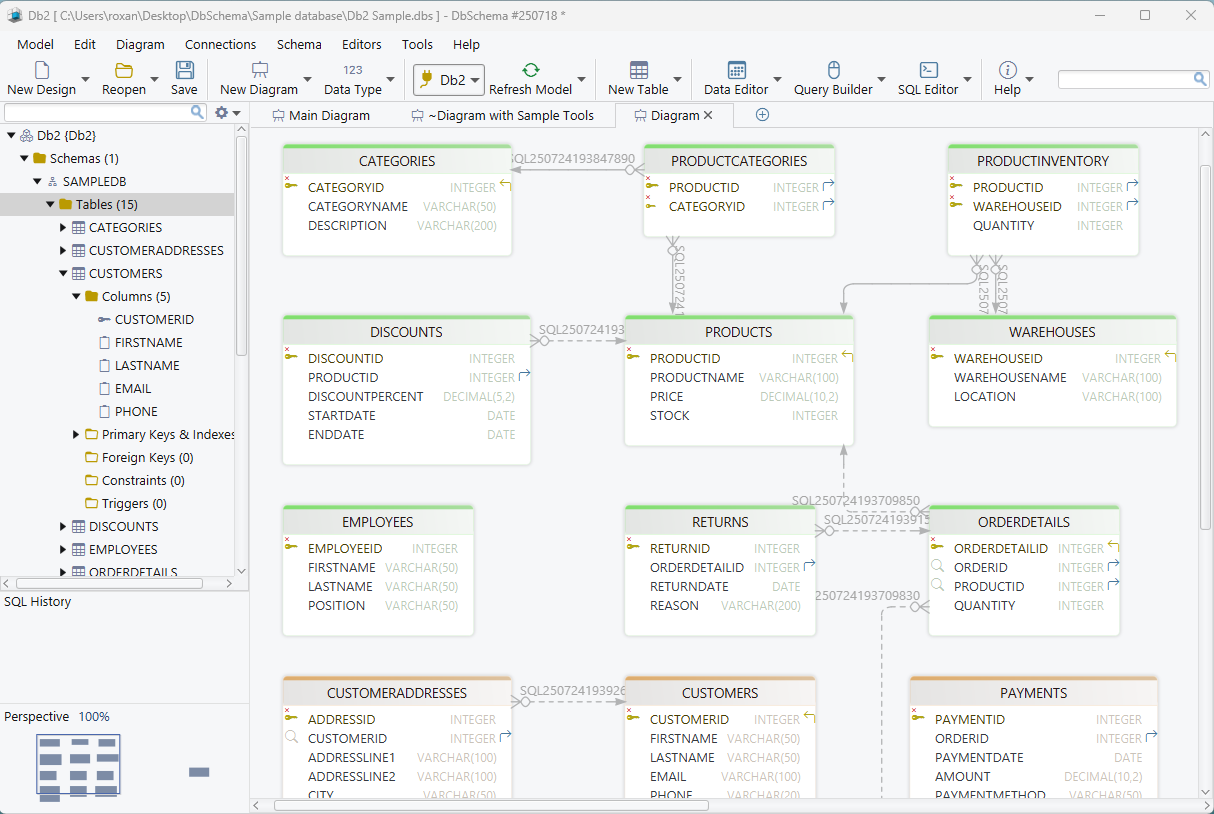This screenshot has height=814, width=1214.
Task: Collapse the CUSTOMERS table node
Action: point(63,273)
